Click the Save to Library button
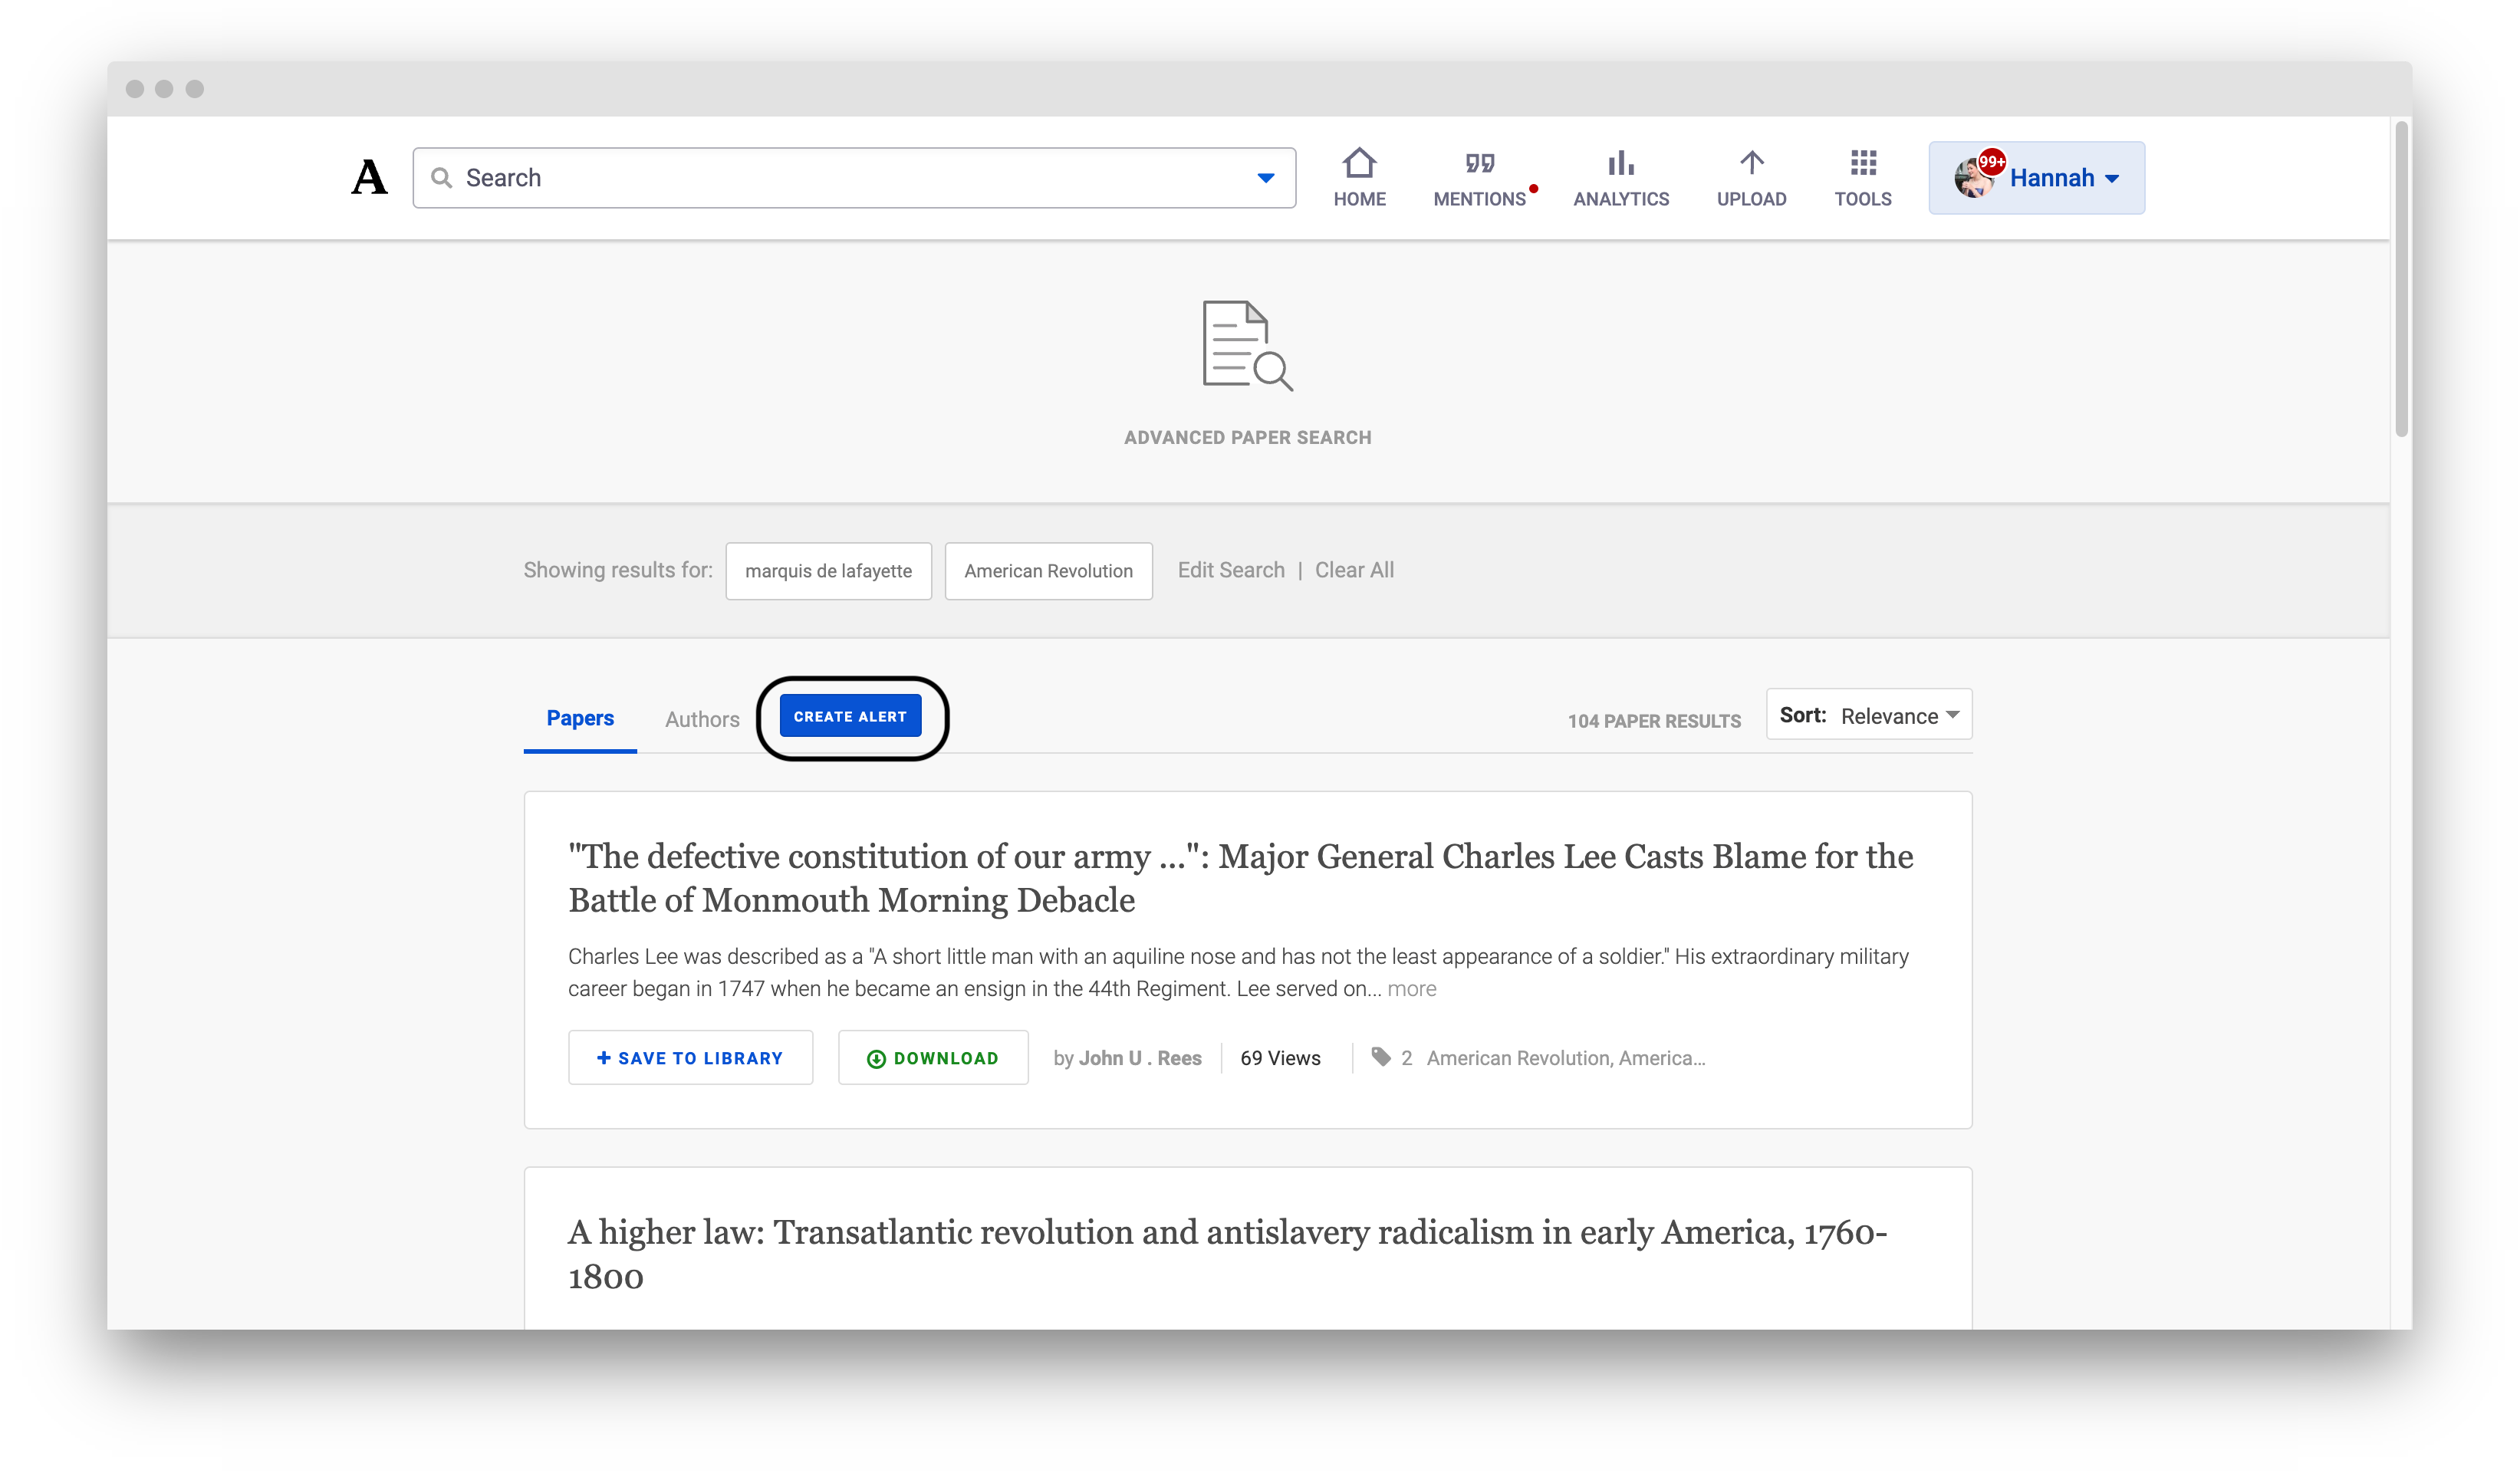Image resolution: width=2520 pixels, height=1483 pixels. [690, 1057]
